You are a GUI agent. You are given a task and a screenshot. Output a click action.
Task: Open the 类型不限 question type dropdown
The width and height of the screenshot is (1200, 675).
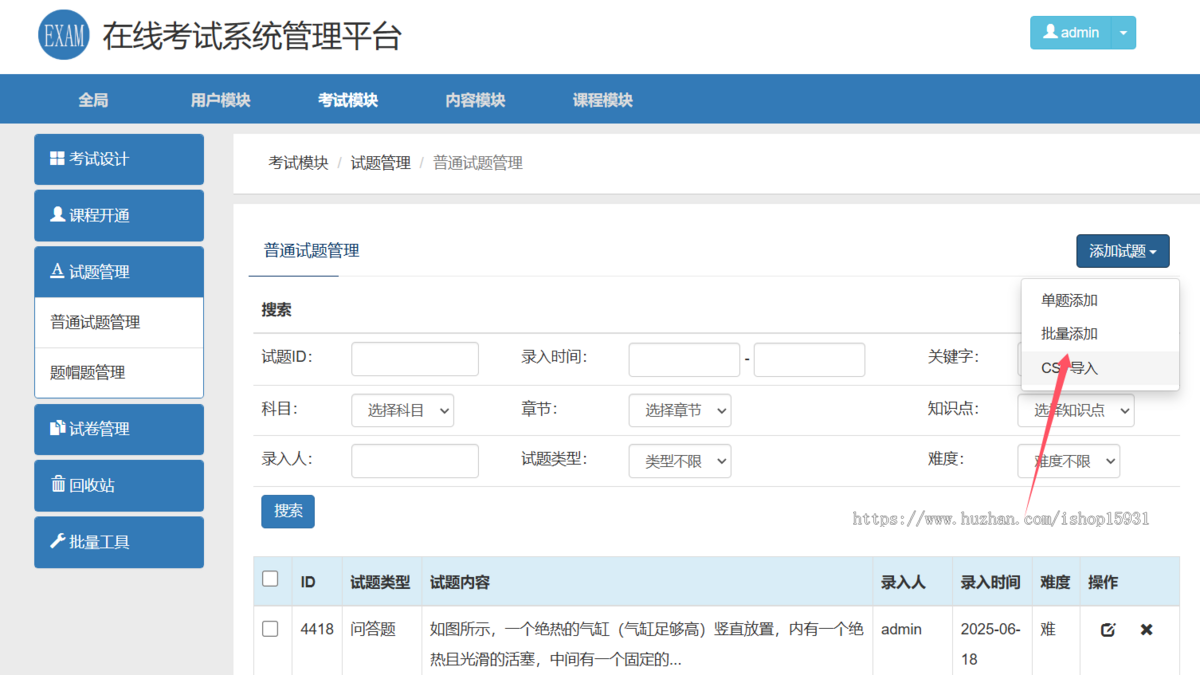click(680, 462)
